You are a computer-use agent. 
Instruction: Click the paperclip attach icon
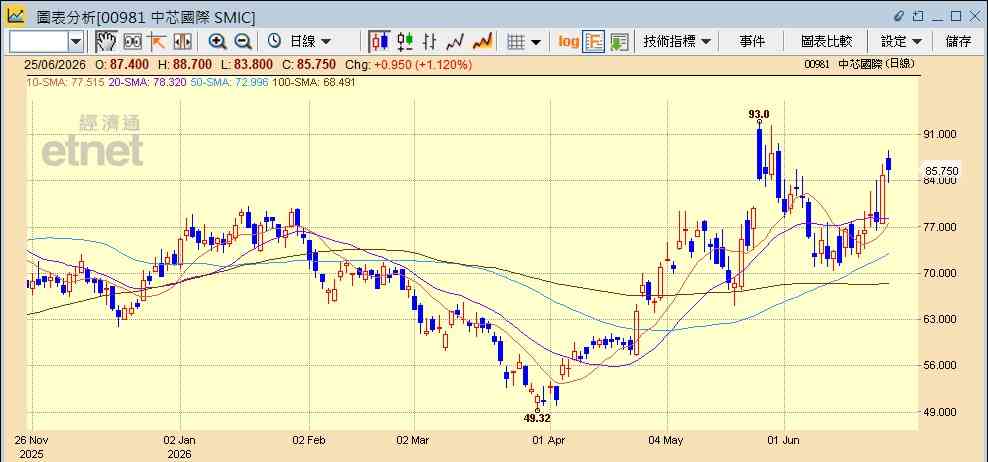(x=900, y=16)
